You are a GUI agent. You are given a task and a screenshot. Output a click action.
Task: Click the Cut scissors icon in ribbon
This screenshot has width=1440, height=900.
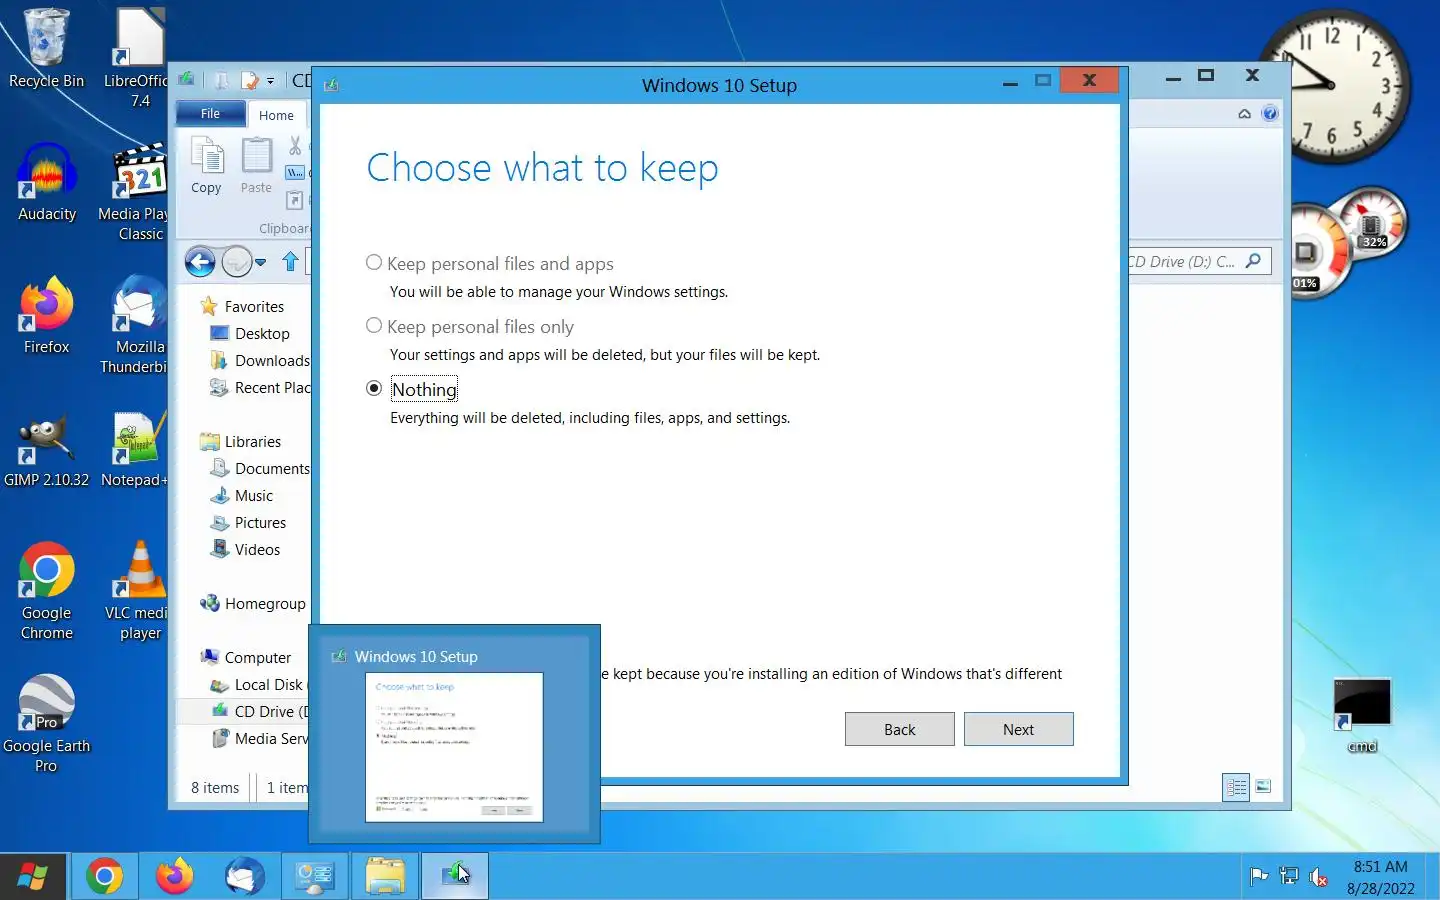[x=295, y=147]
